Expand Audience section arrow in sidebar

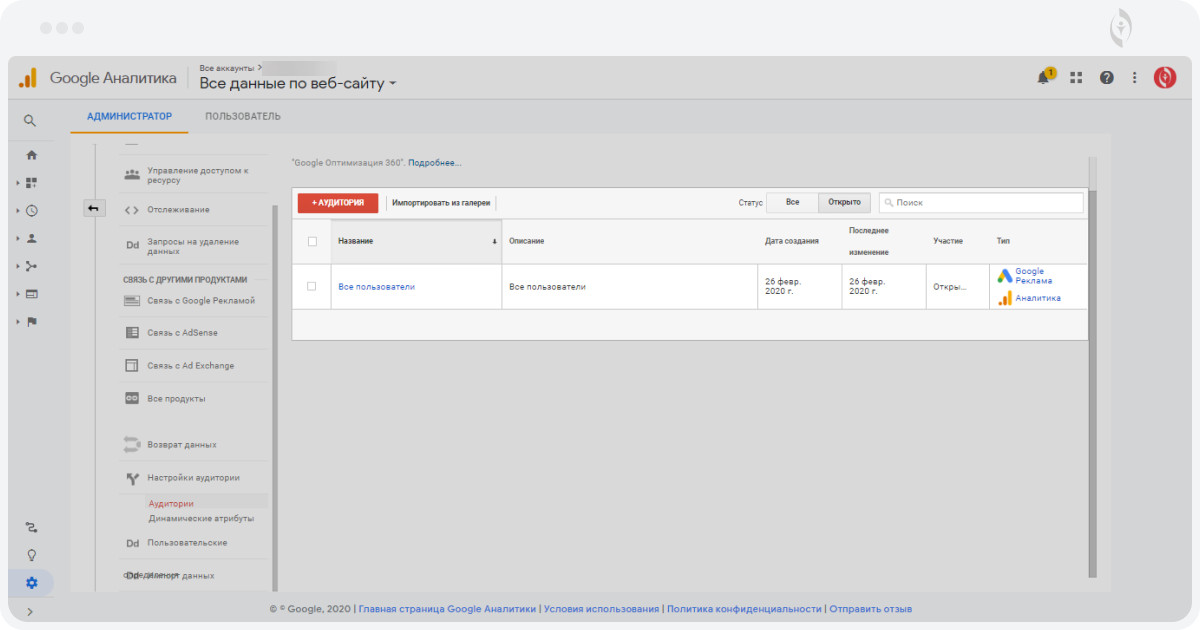pyautogui.click(x=18, y=238)
